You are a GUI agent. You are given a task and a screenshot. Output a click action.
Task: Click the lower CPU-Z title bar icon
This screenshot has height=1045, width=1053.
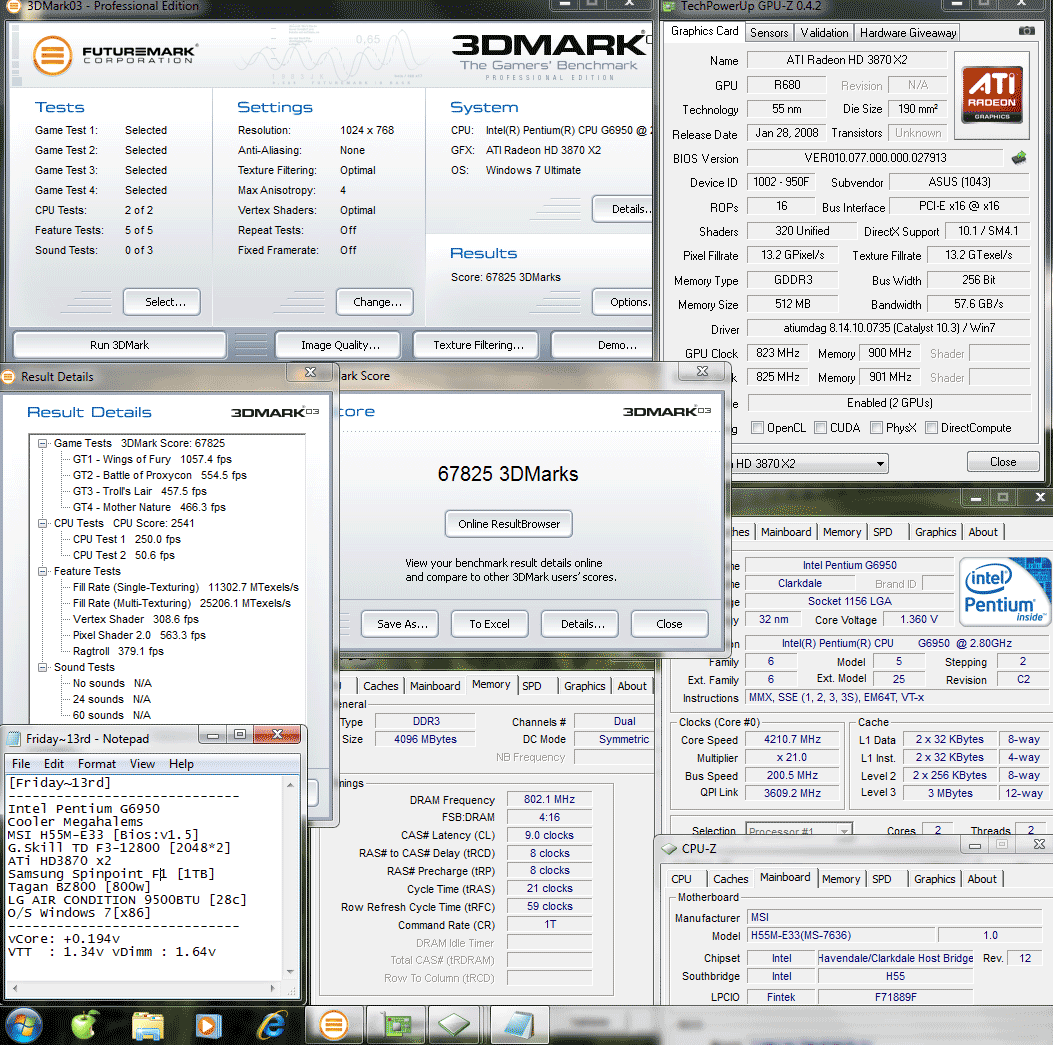click(669, 848)
